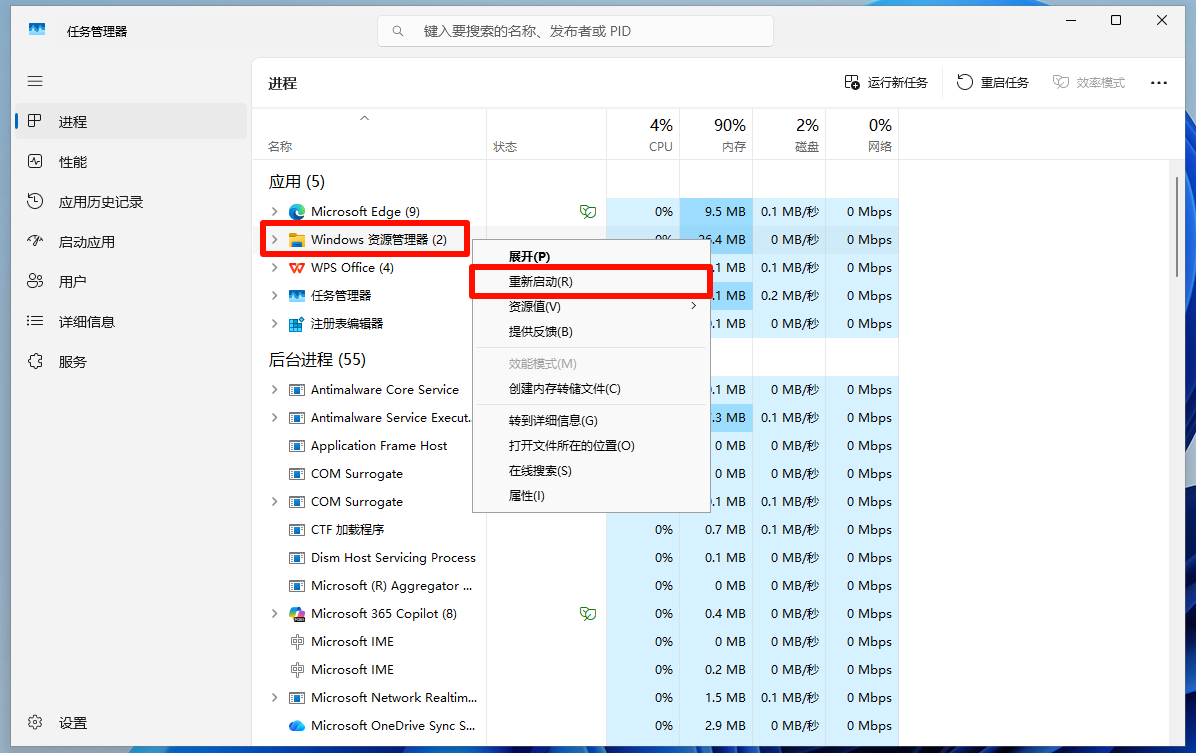1196x753 pixels.
Task: Choose 重新启动(R) in context menu
Action: pos(591,282)
